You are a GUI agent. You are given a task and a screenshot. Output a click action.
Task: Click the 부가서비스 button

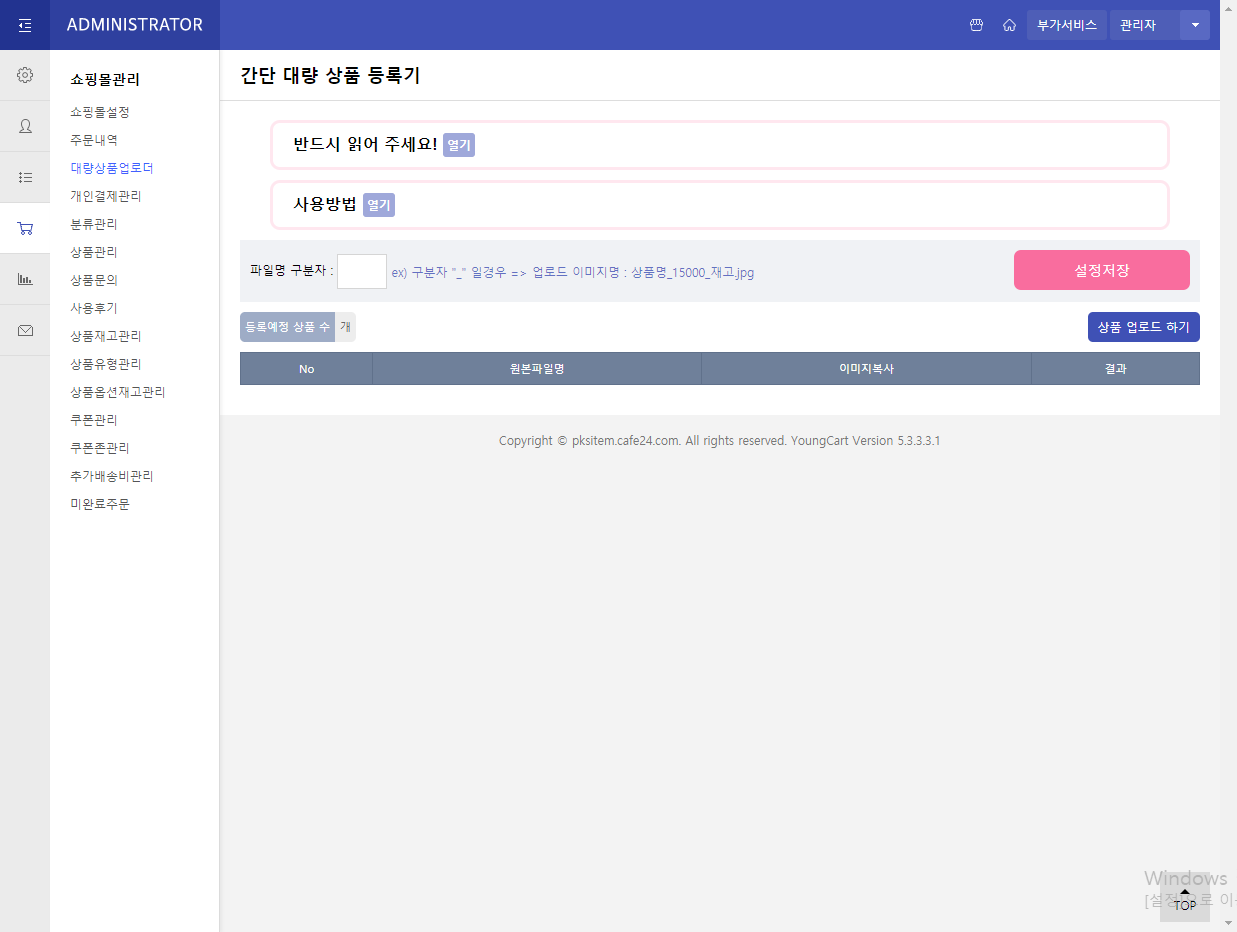(1067, 25)
